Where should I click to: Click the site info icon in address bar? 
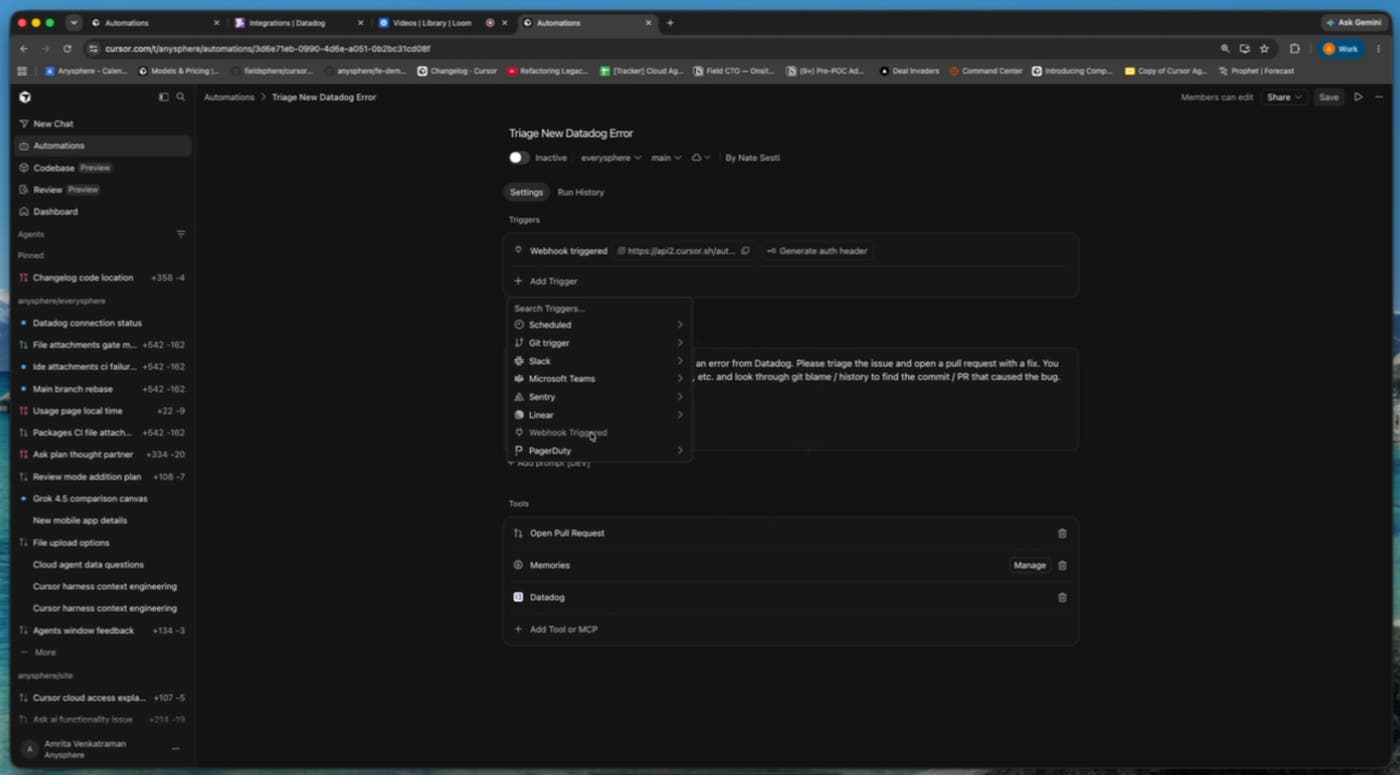click(93, 48)
